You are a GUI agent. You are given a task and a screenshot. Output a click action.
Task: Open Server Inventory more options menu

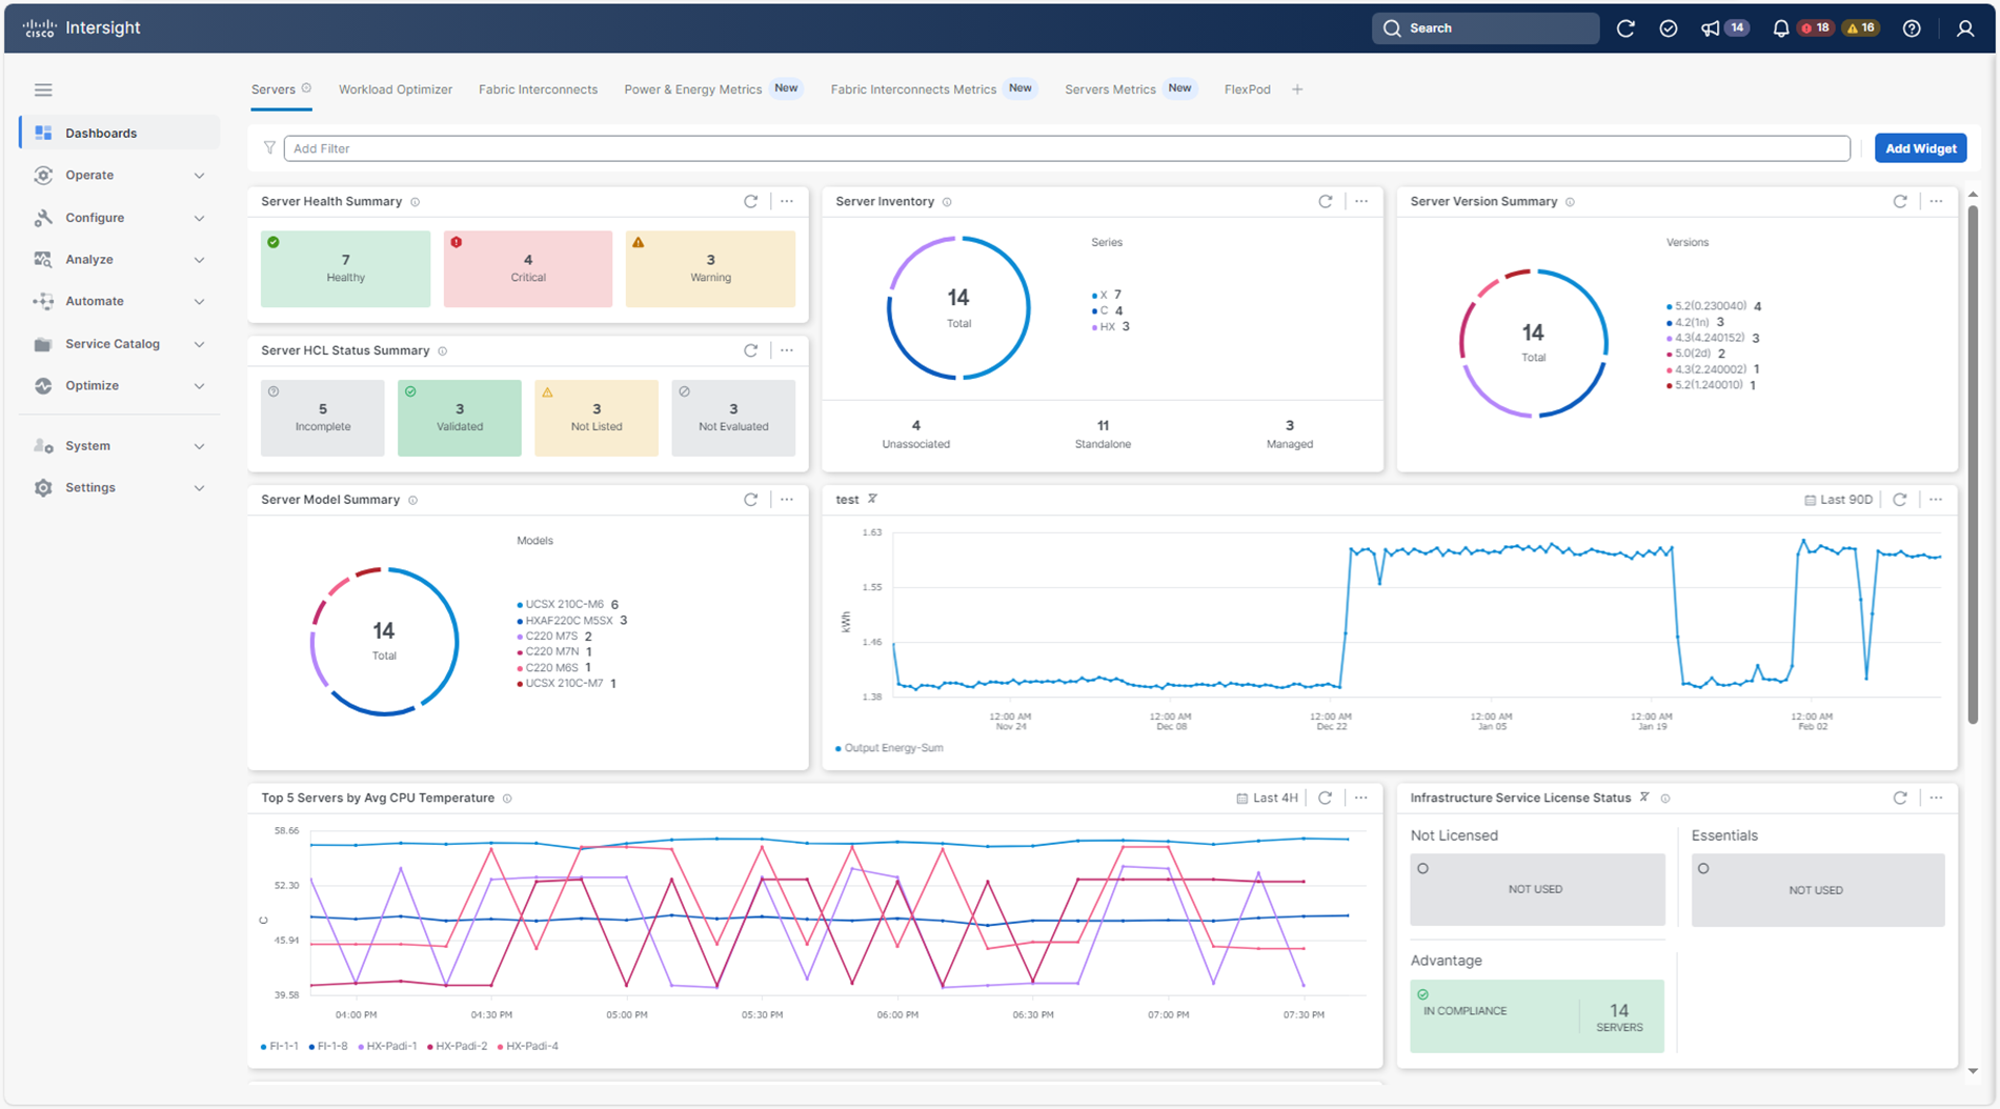pos(1362,201)
